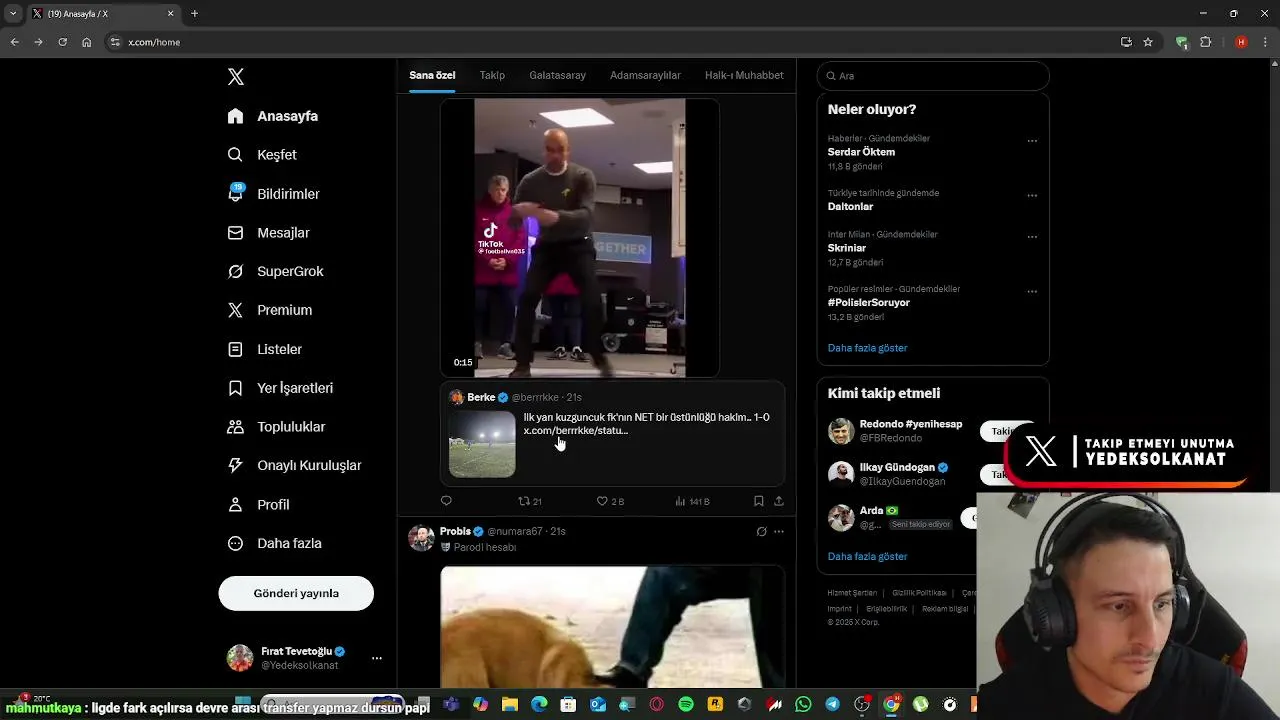
Task: Open Bildirimler notifications
Action: 273,194
